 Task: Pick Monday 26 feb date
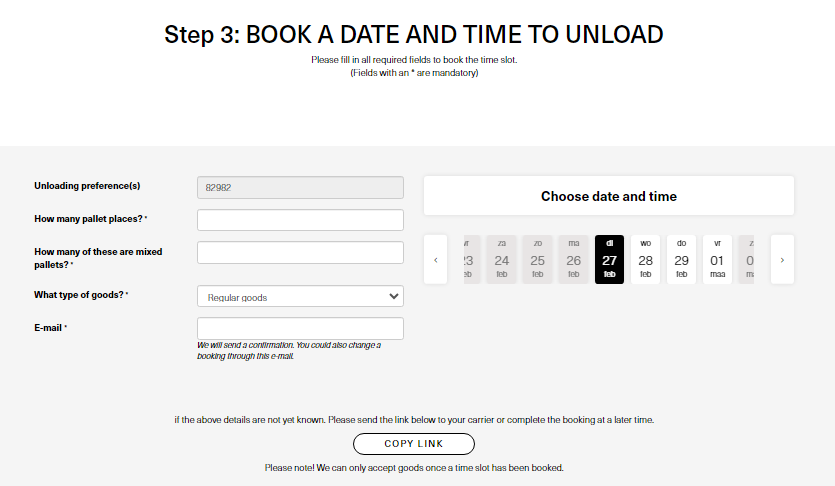pos(573,260)
